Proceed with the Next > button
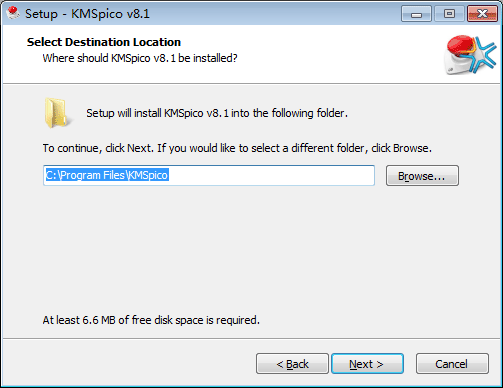The width and height of the screenshot is (503, 388). (367, 364)
